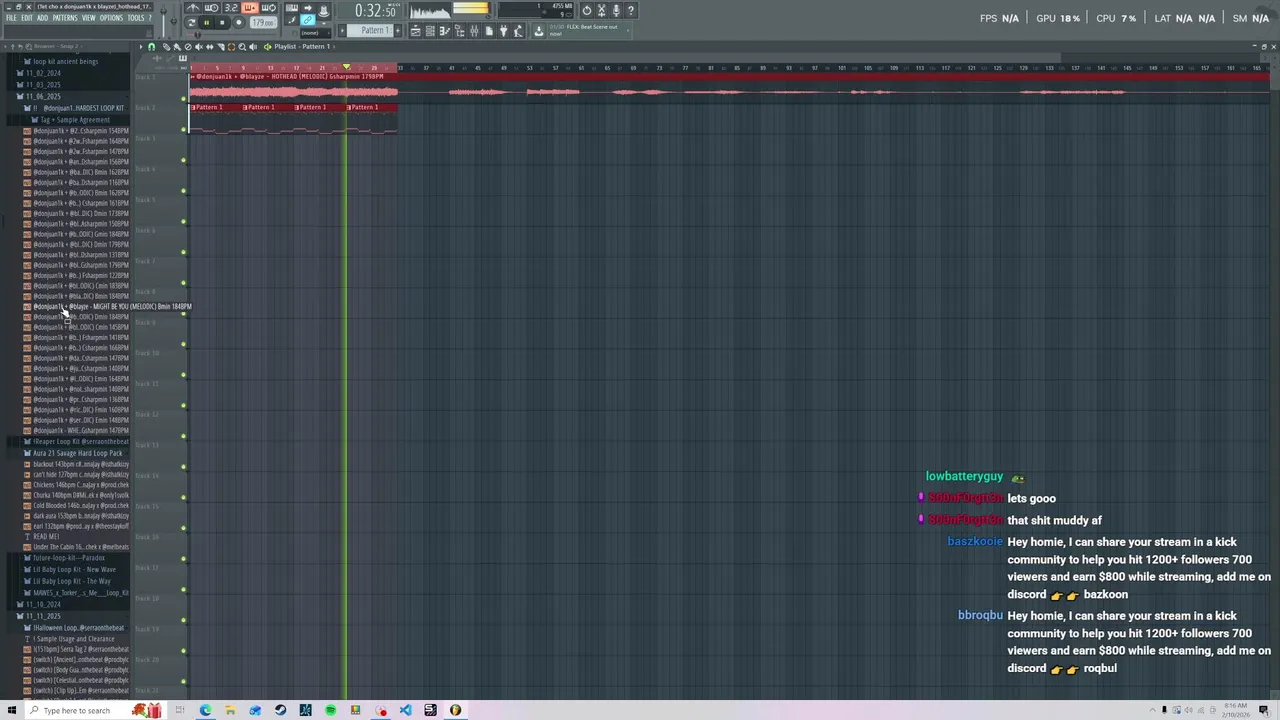
Task: Open the TOOLS menu
Action: tap(136, 18)
